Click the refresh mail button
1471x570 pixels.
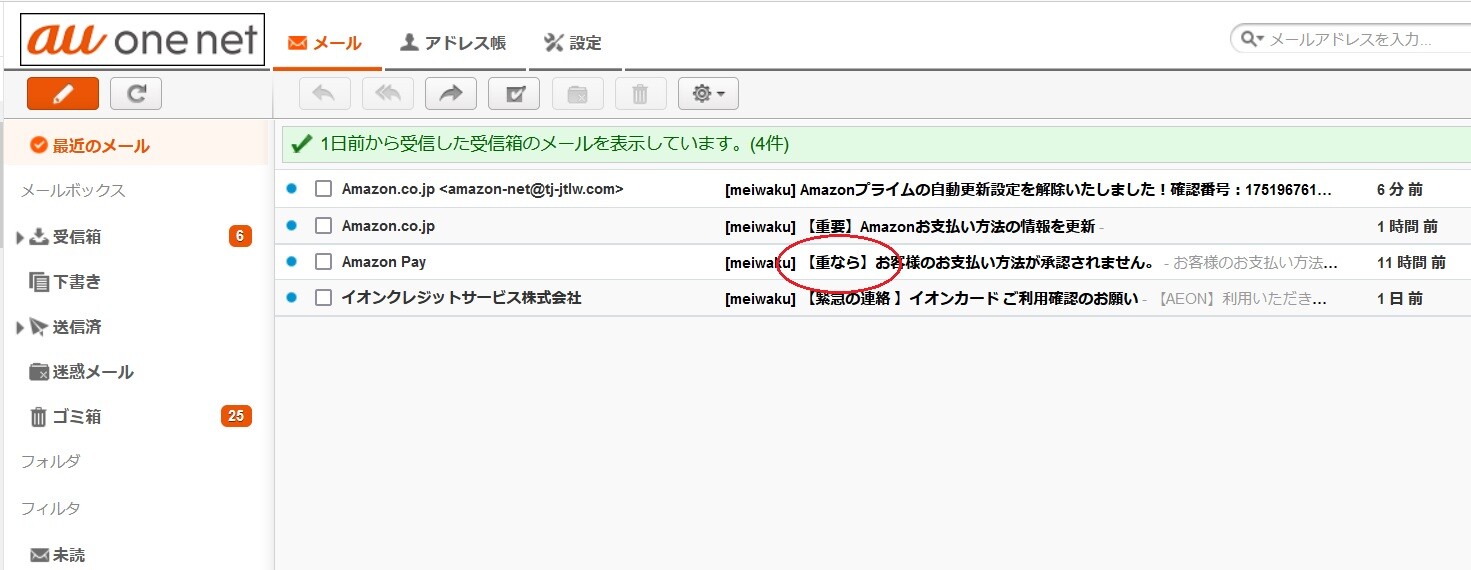(x=136, y=93)
